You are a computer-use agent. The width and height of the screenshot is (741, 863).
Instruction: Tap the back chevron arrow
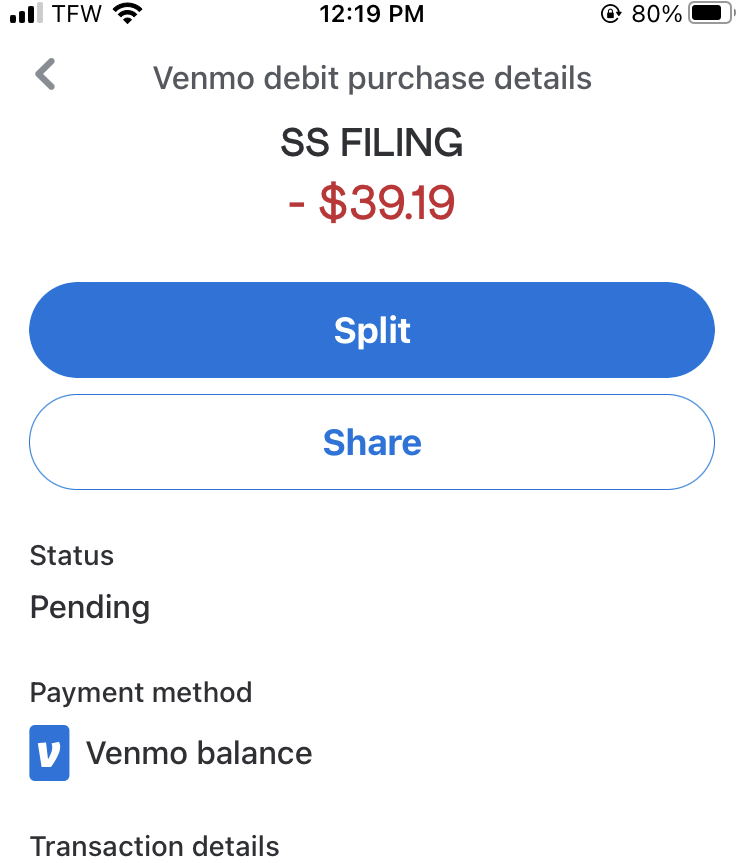click(x=45, y=74)
